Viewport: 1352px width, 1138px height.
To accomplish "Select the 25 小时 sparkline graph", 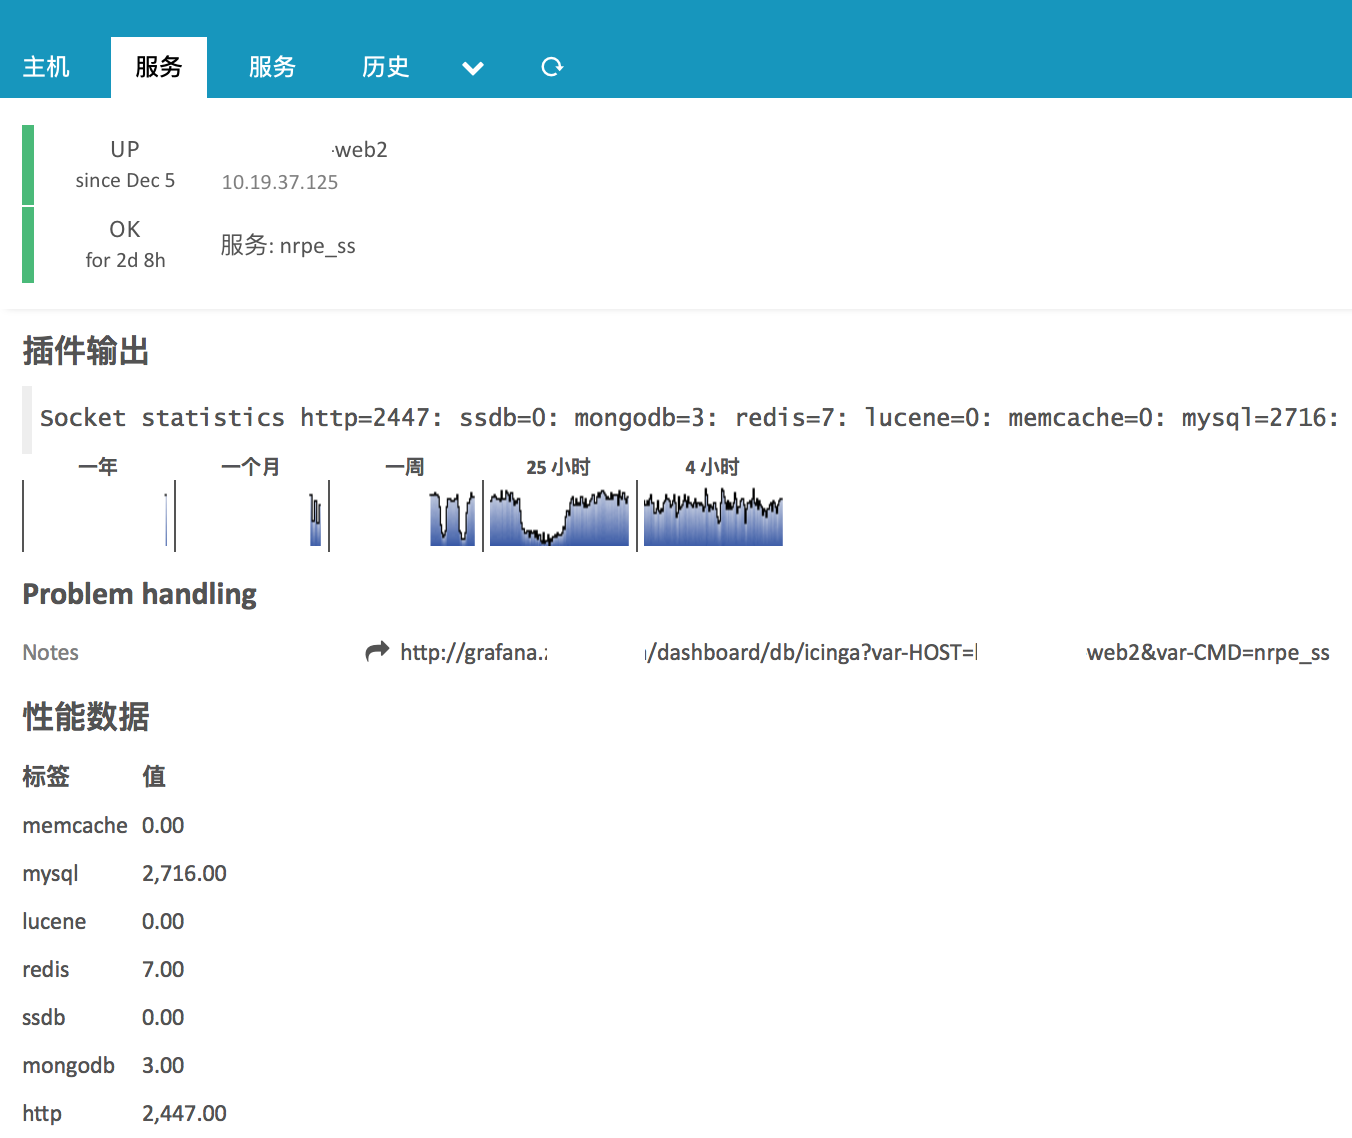I will pos(558,515).
